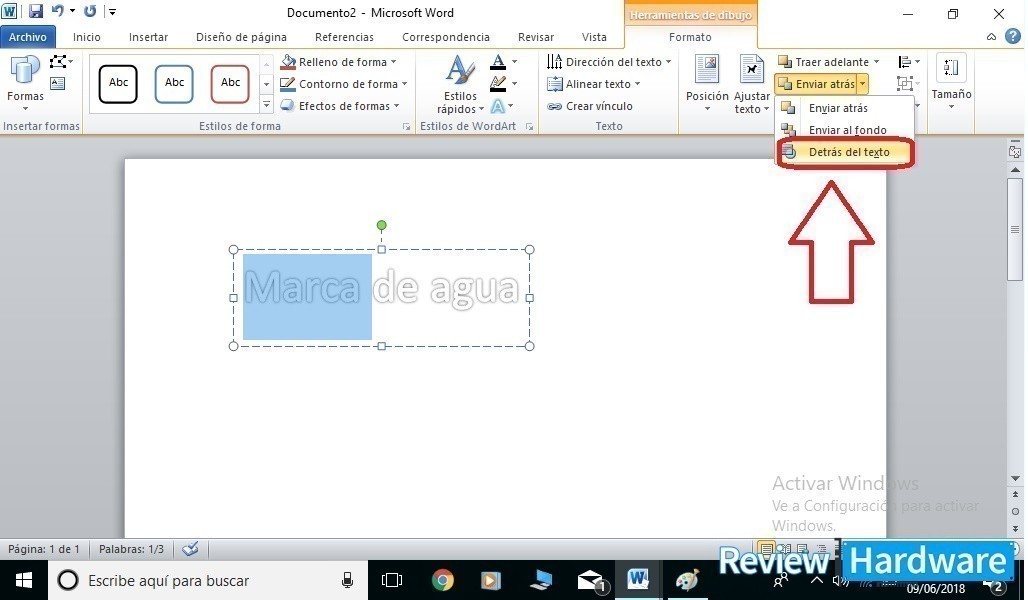The image size is (1028, 600).
Task: Switch to the Insertar tab
Action: pyautogui.click(x=148, y=37)
